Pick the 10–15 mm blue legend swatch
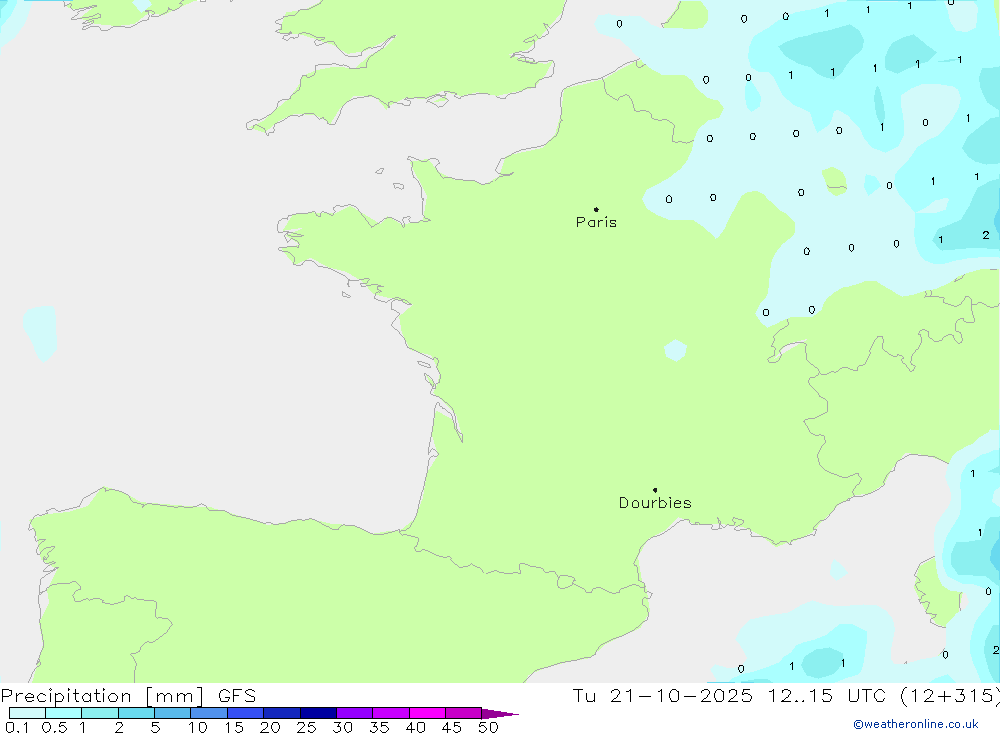The width and height of the screenshot is (1000, 733). click(209, 713)
